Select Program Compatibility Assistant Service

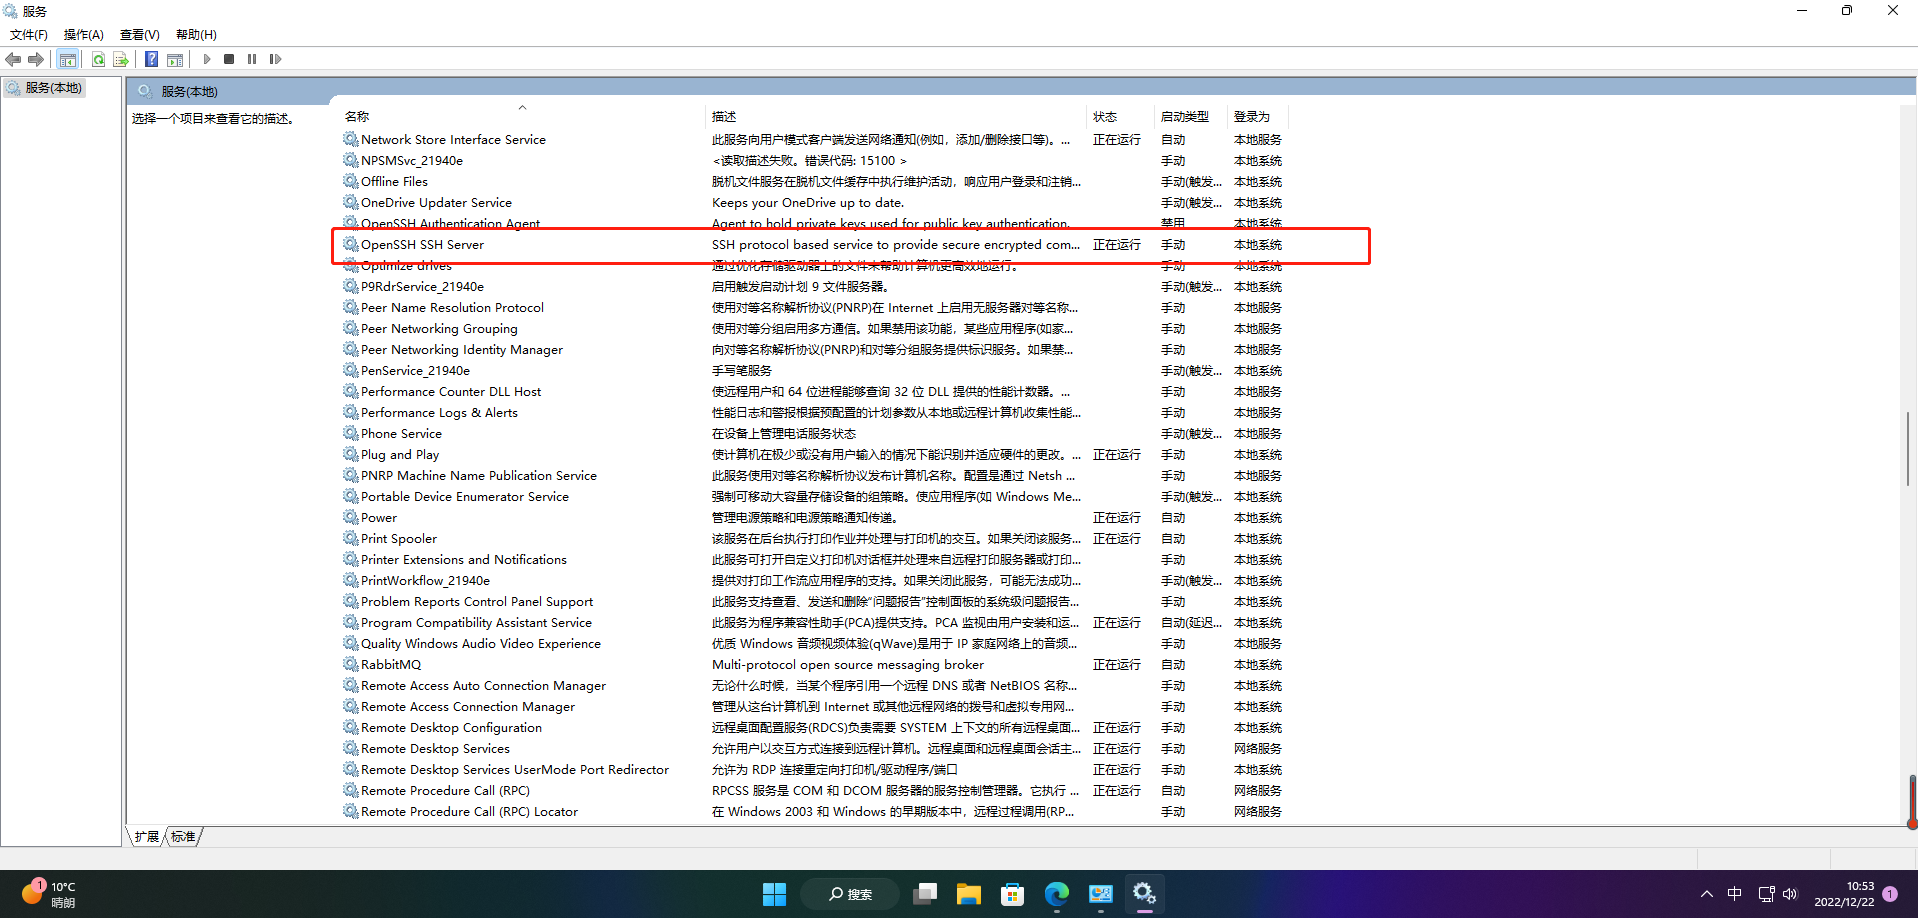813,622
